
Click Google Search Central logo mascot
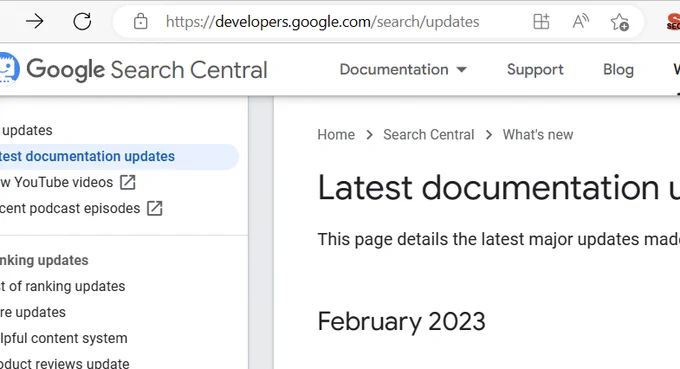click(x=9, y=69)
